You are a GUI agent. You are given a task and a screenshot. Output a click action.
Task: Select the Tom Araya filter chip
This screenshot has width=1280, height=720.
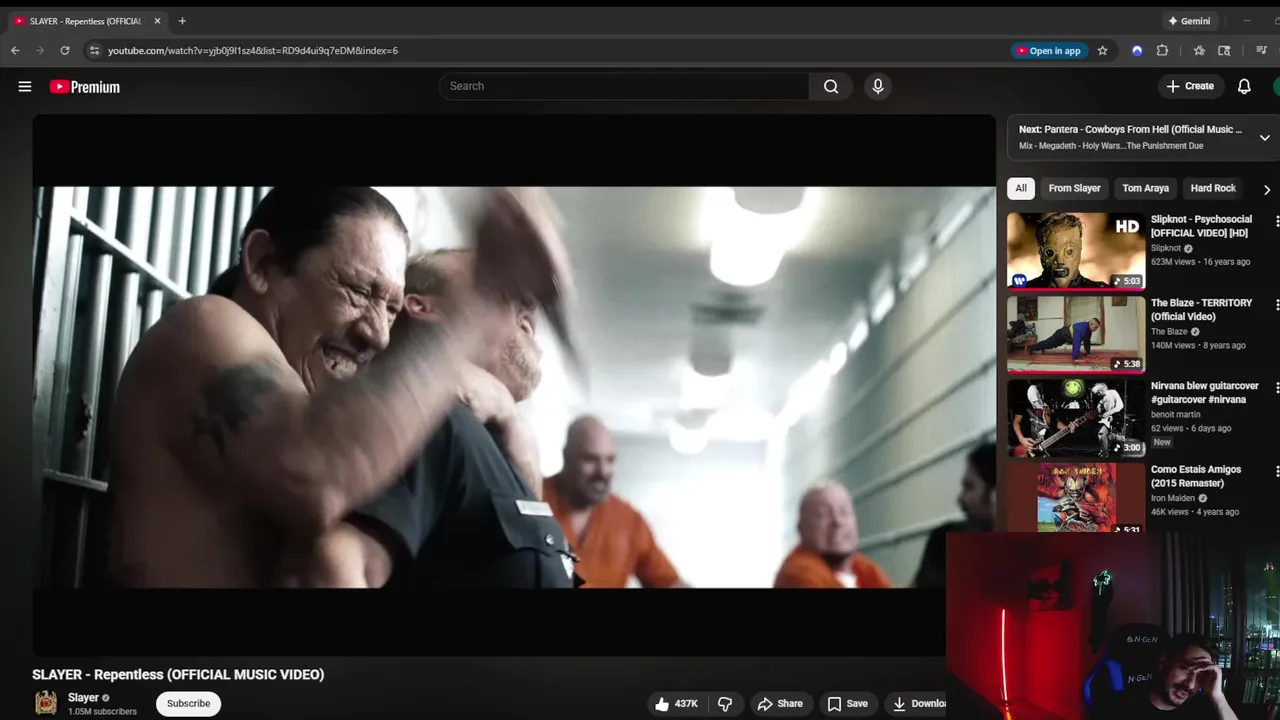[1145, 188]
